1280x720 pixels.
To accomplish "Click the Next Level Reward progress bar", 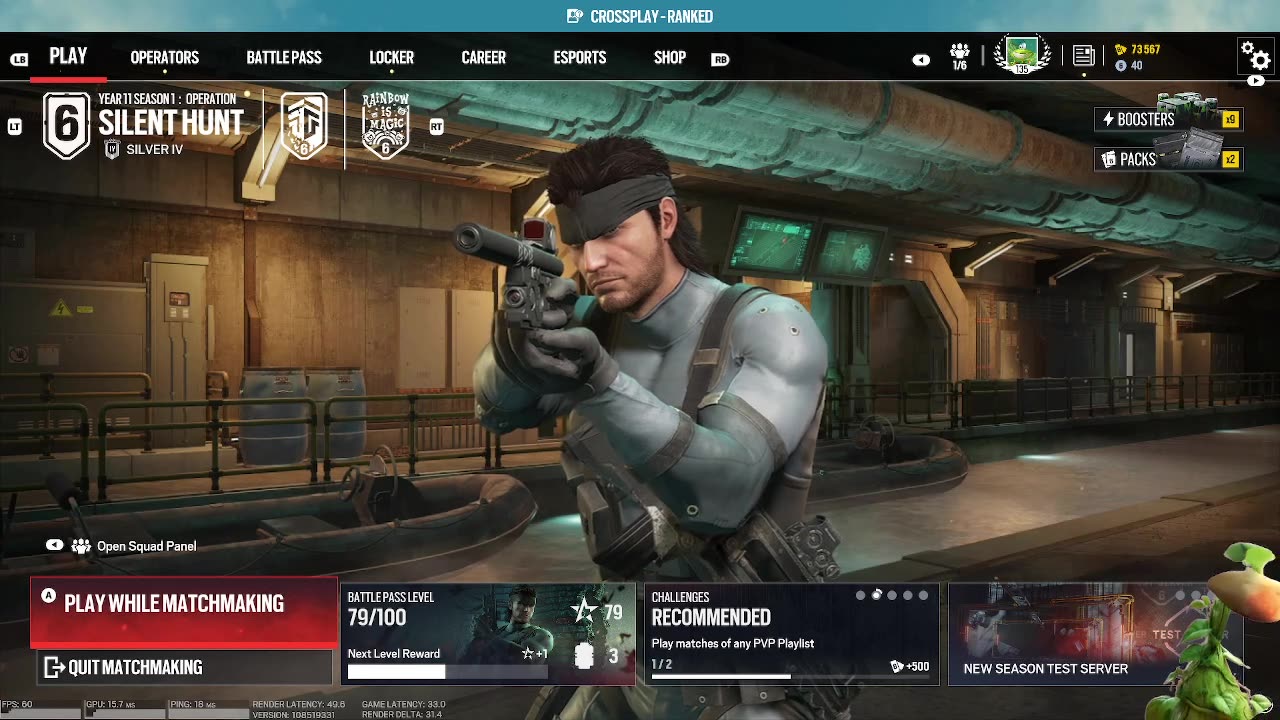I will [x=447, y=672].
